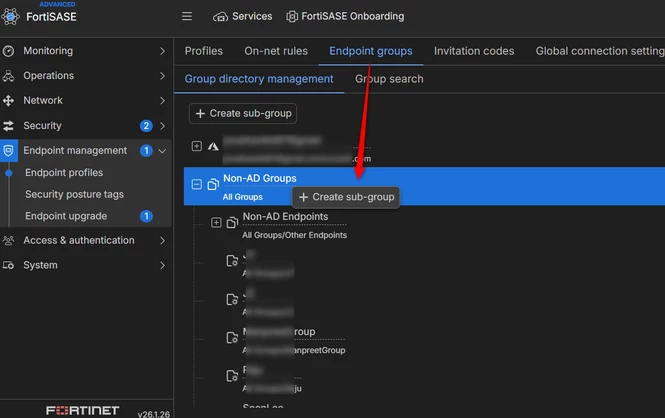Screen dimensions: 665x418
Task: Expand the Azure directory tree node
Action: (197, 146)
